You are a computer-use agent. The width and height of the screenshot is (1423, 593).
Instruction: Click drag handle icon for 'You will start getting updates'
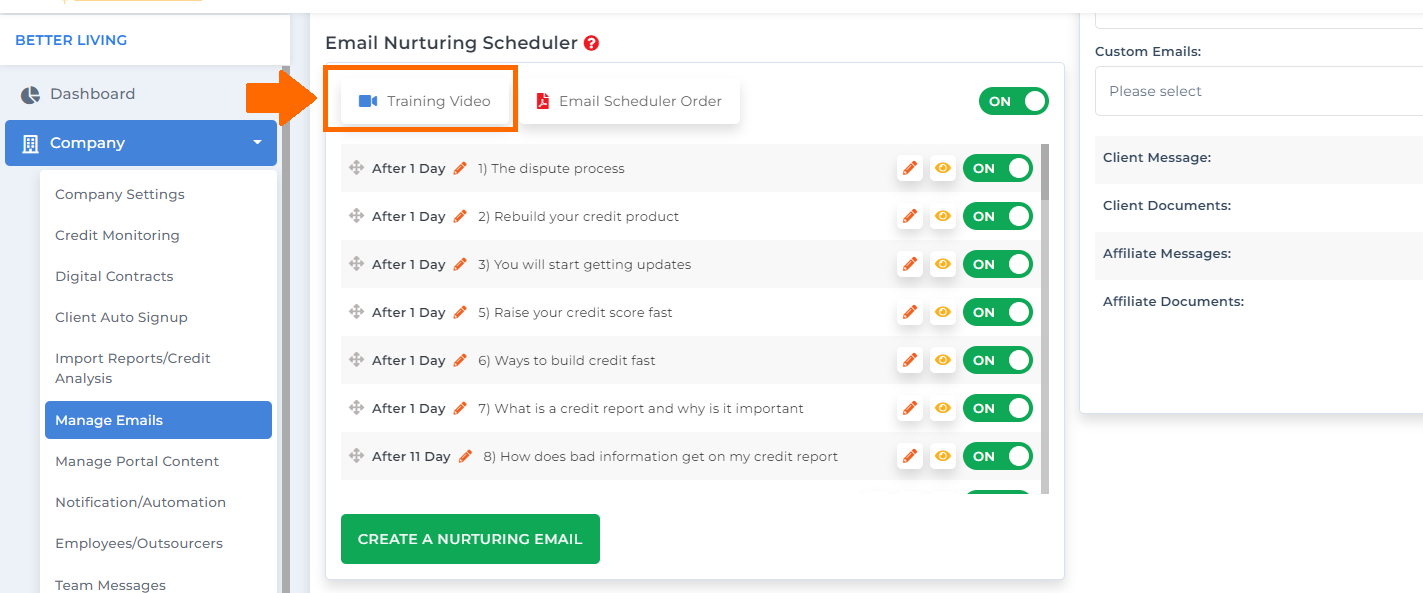point(356,264)
